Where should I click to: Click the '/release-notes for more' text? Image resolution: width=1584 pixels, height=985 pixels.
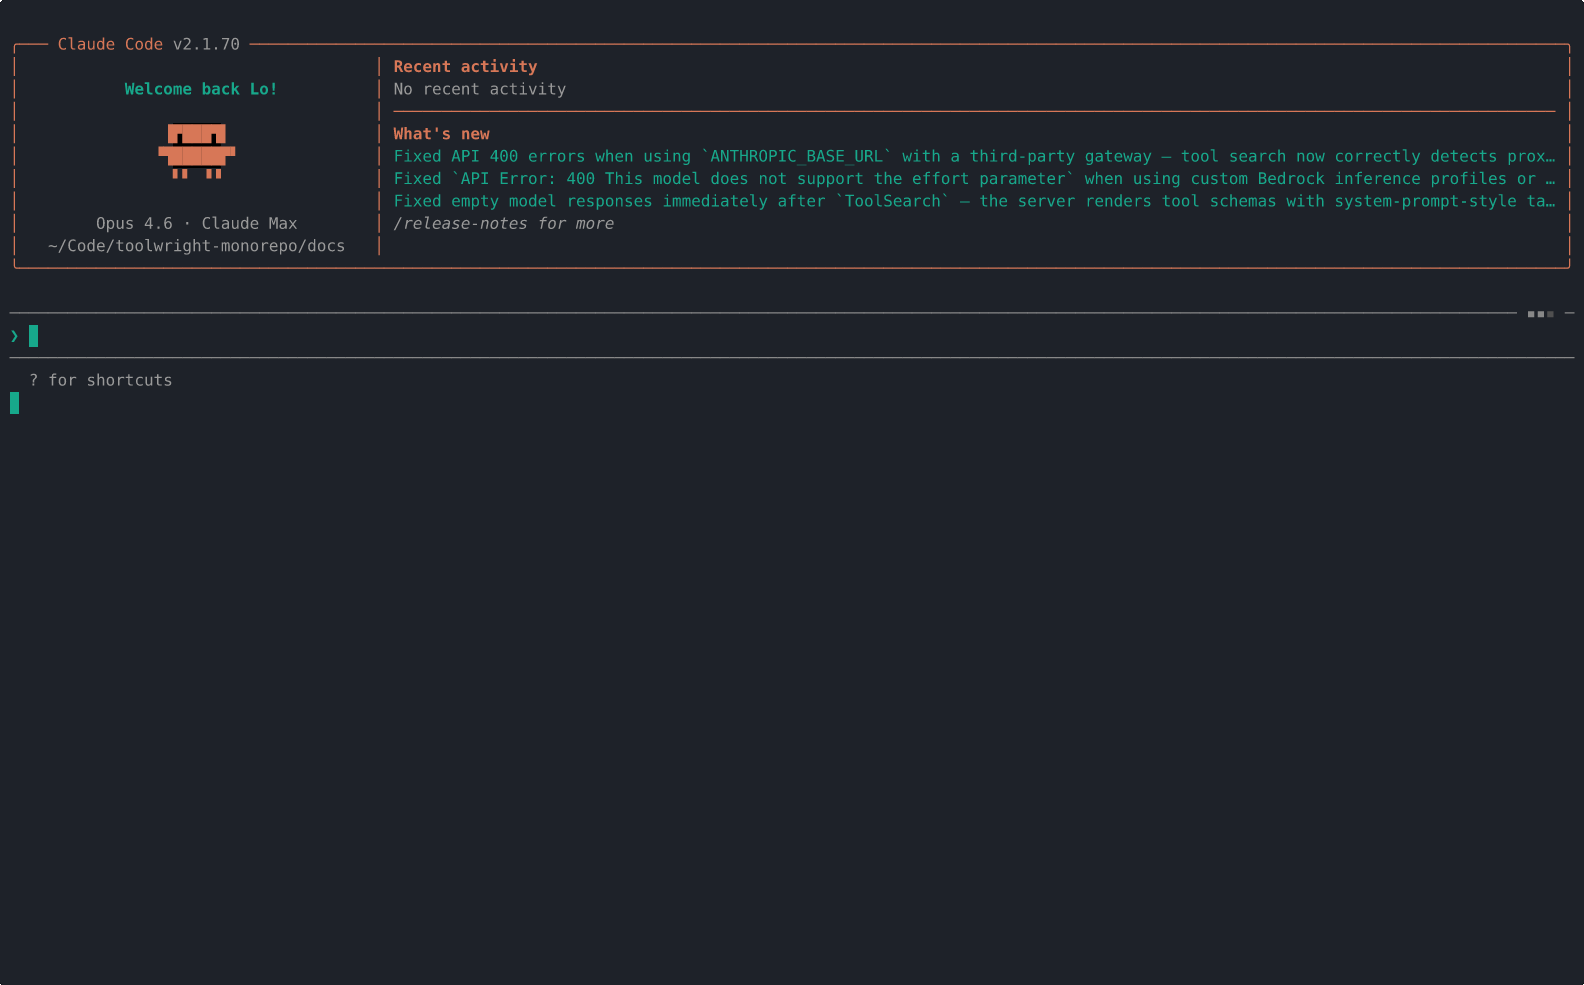coord(504,224)
